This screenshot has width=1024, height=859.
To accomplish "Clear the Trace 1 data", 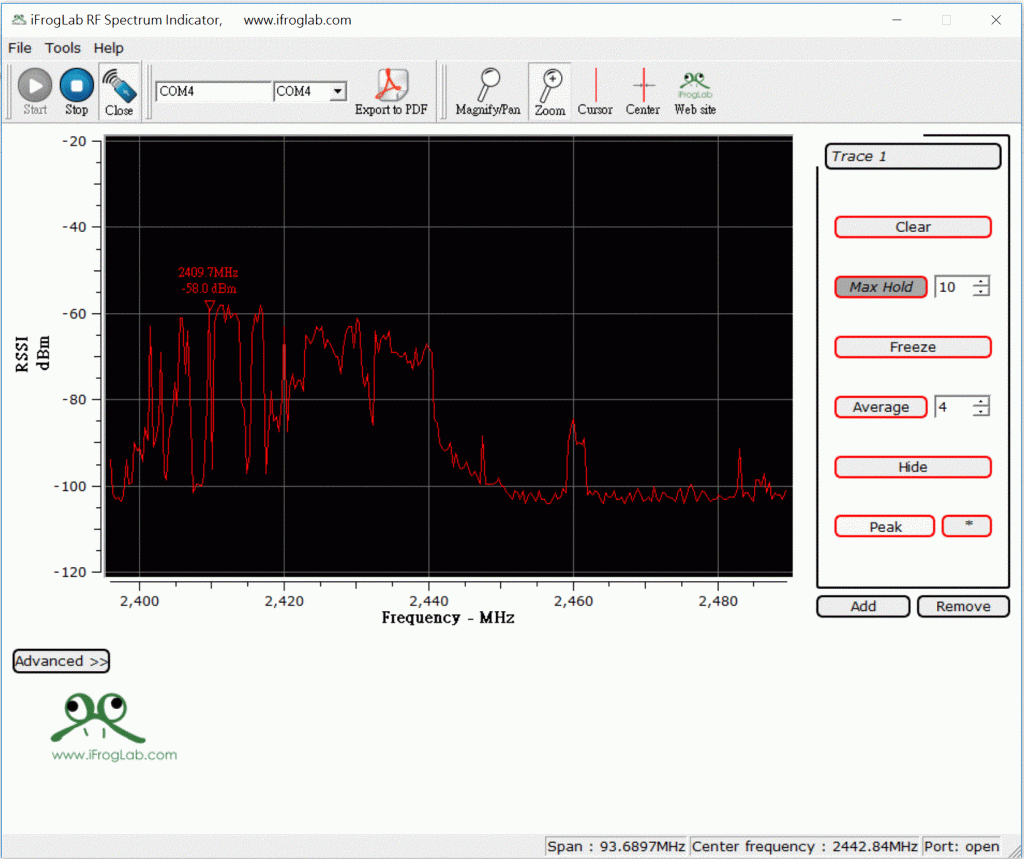I will [x=913, y=227].
